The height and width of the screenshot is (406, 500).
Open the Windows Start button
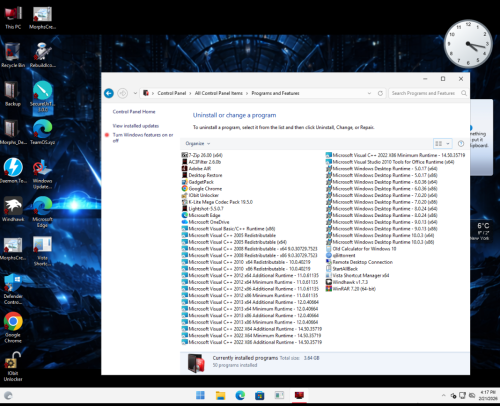tap(200, 396)
